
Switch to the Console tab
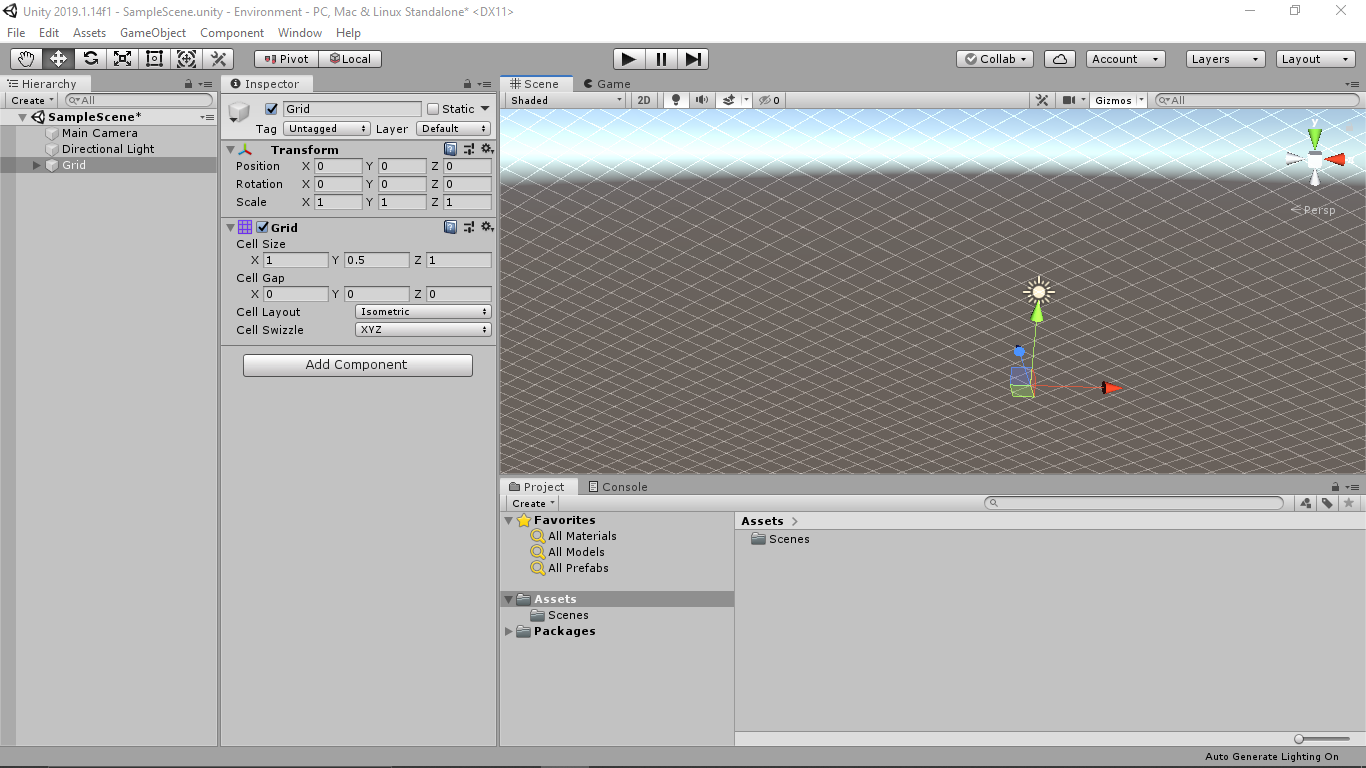618,487
